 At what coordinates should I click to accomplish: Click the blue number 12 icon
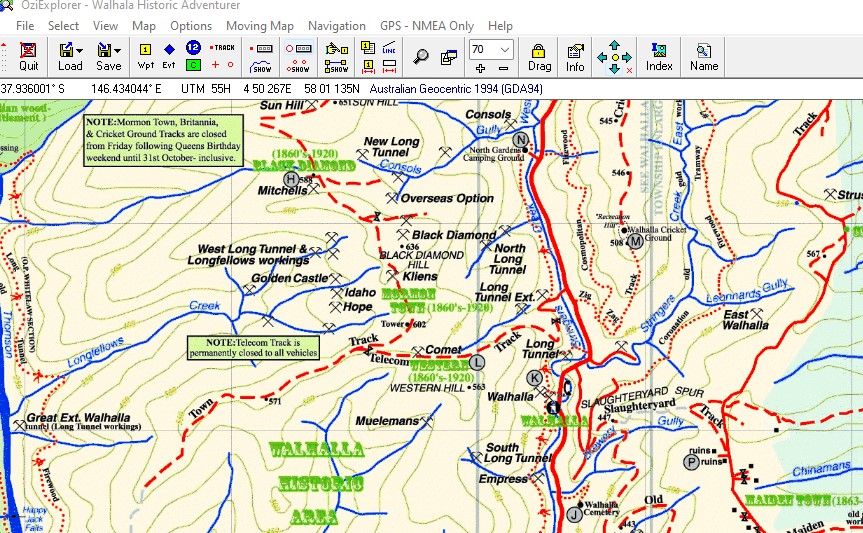point(193,47)
